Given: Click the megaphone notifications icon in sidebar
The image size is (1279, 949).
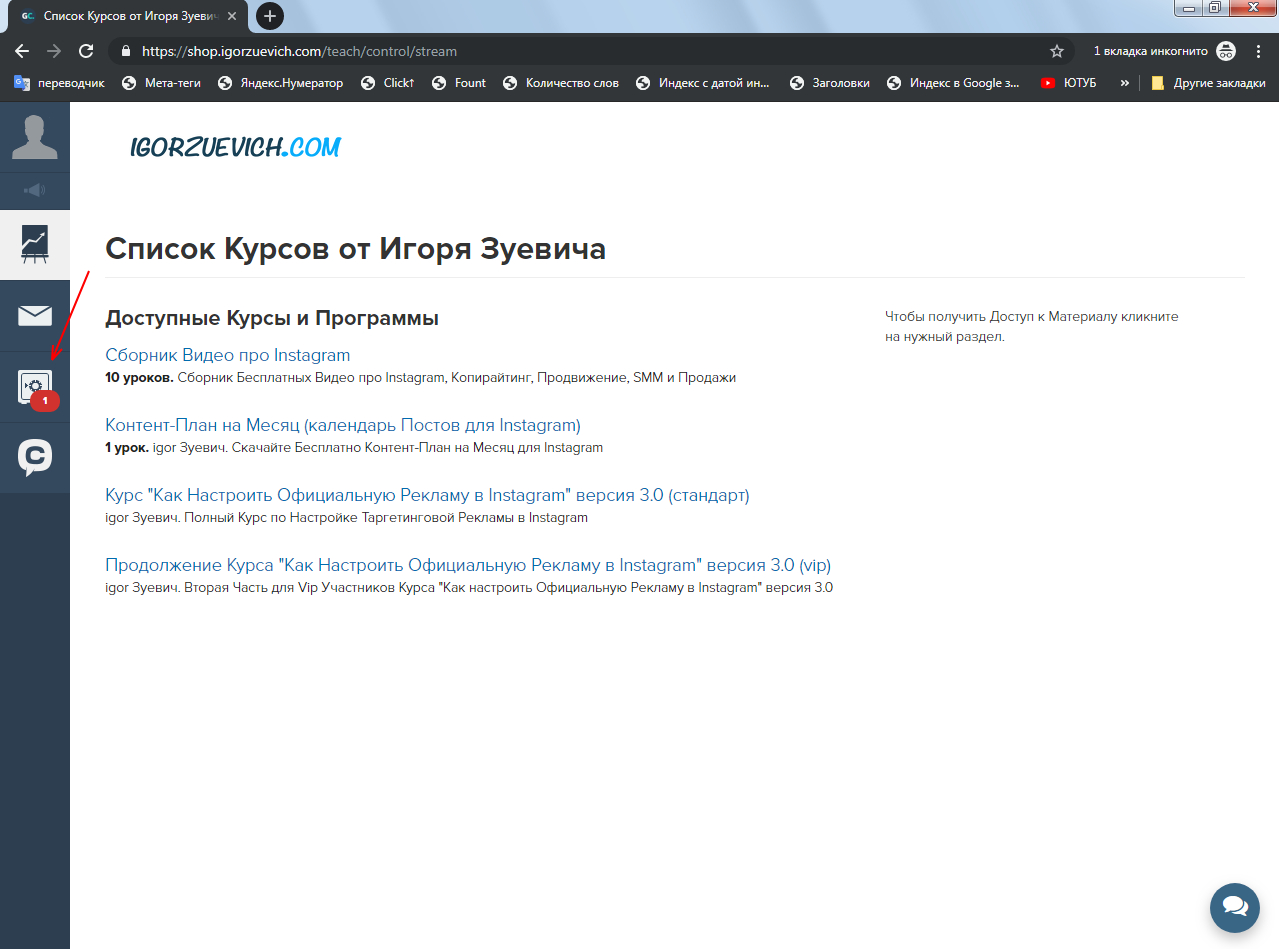Looking at the screenshot, I should (35, 190).
